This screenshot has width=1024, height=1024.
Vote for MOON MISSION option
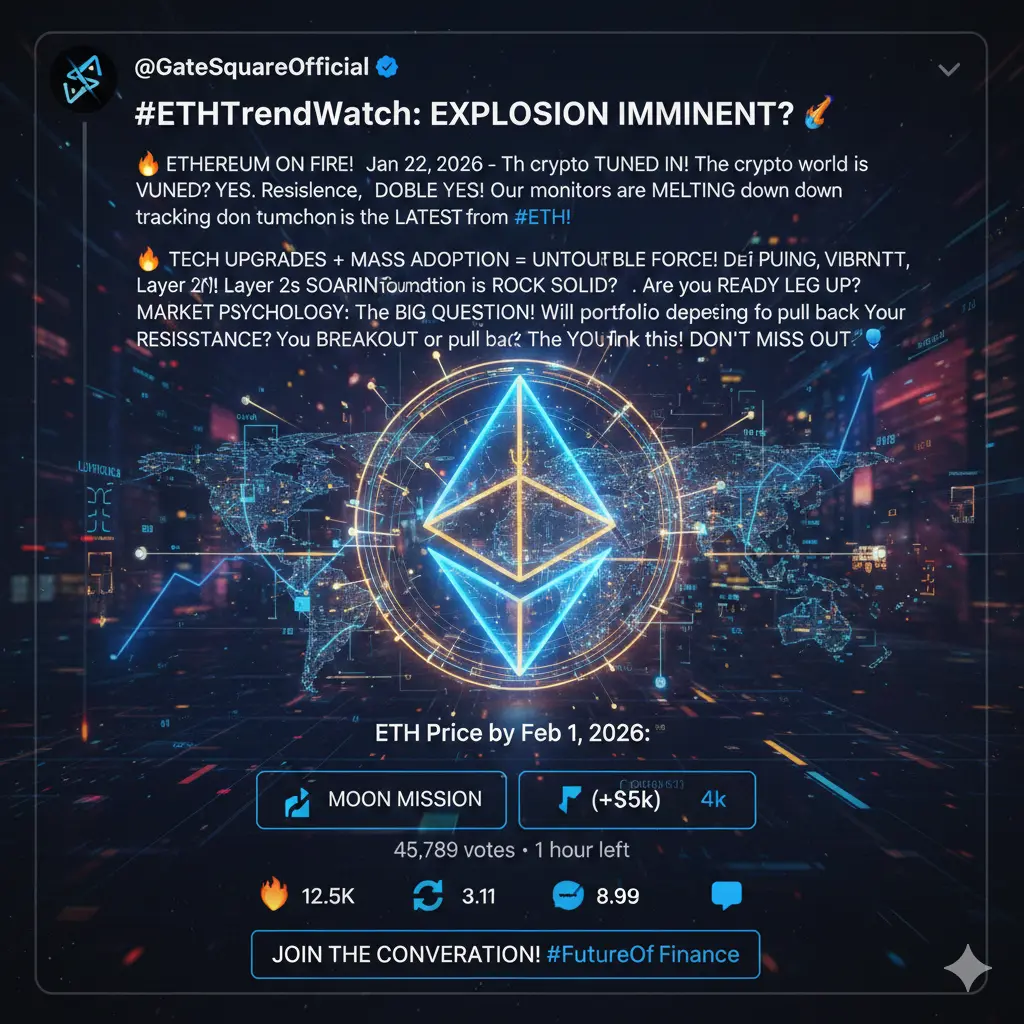point(381,799)
